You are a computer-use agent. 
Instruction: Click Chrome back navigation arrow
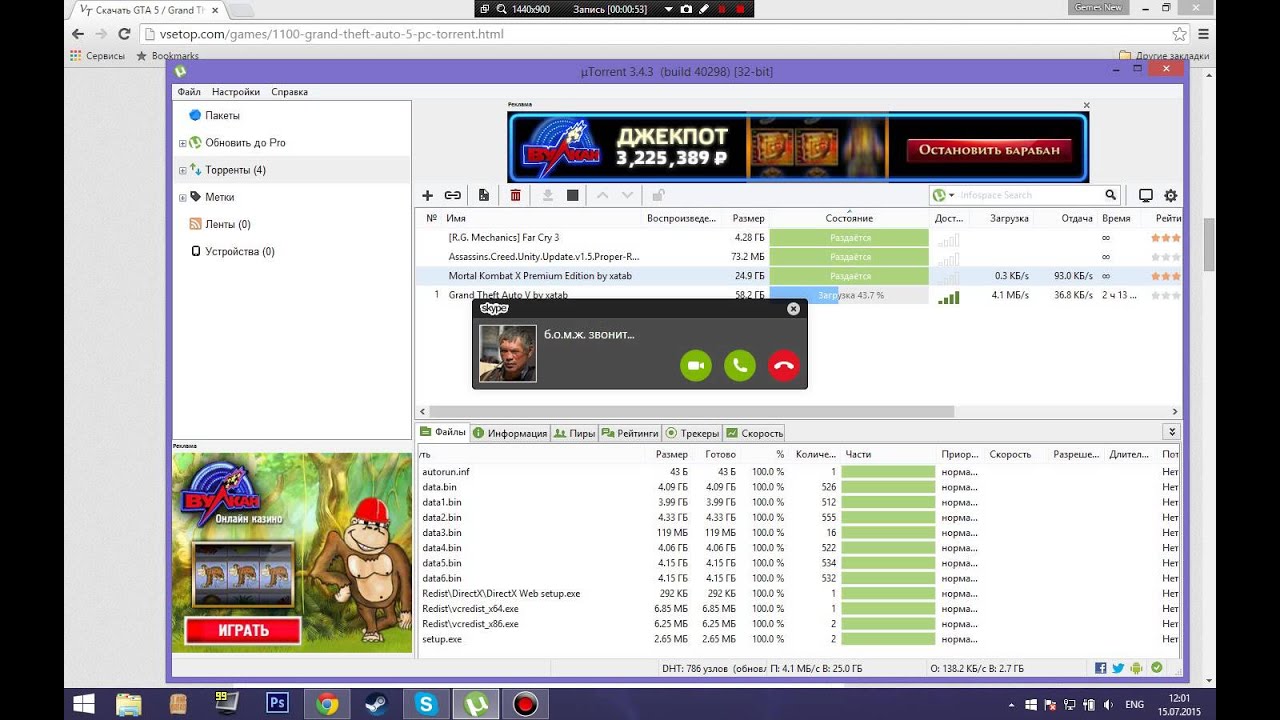click(79, 34)
